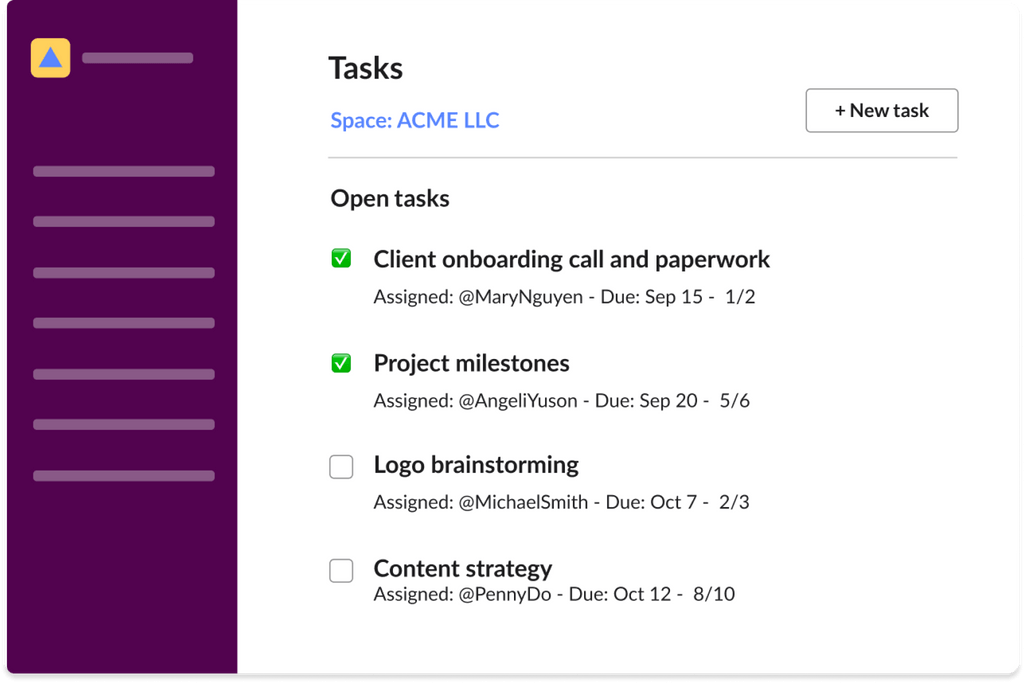Click the @MaryNguyen assignee mention

[520, 297]
